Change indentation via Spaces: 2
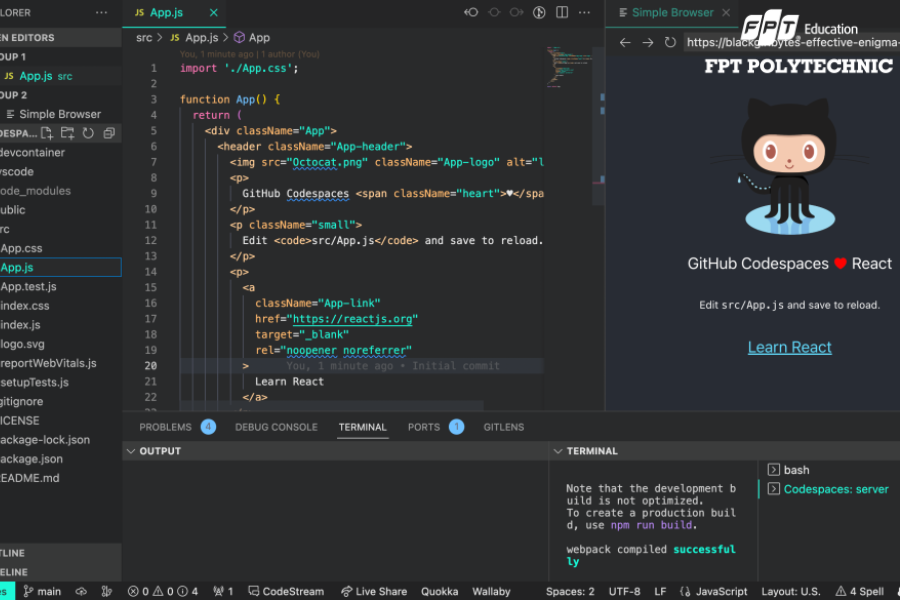The image size is (900, 600). tap(570, 591)
